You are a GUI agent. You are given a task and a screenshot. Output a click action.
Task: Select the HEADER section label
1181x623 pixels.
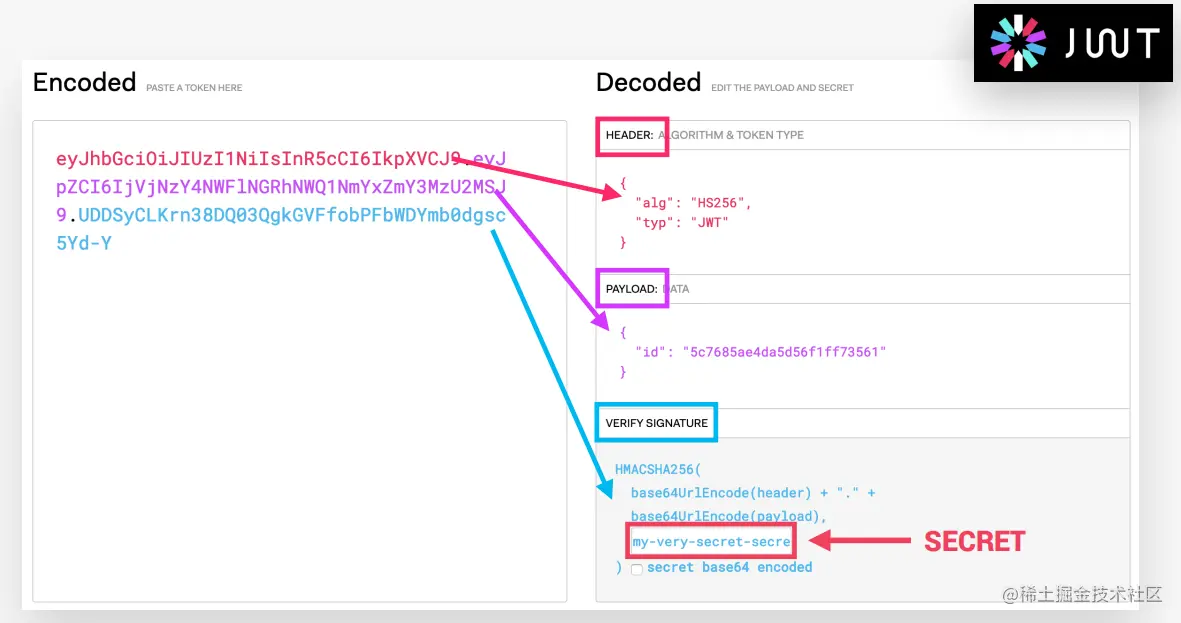629,135
